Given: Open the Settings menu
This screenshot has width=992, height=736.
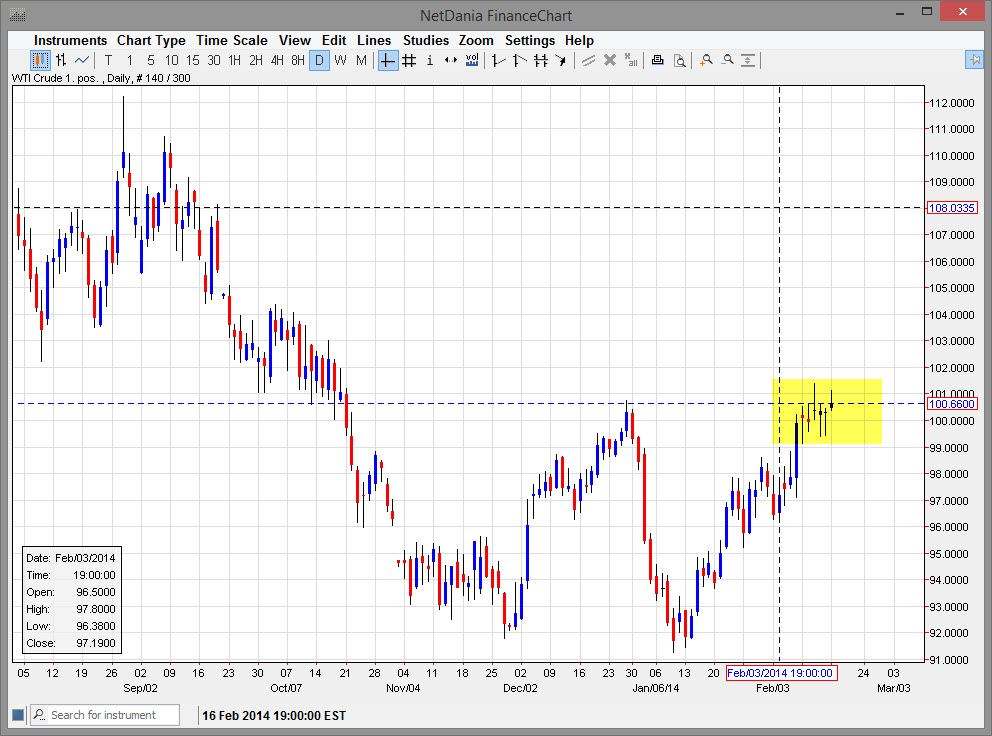Looking at the screenshot, I should [x=530, y=40].
